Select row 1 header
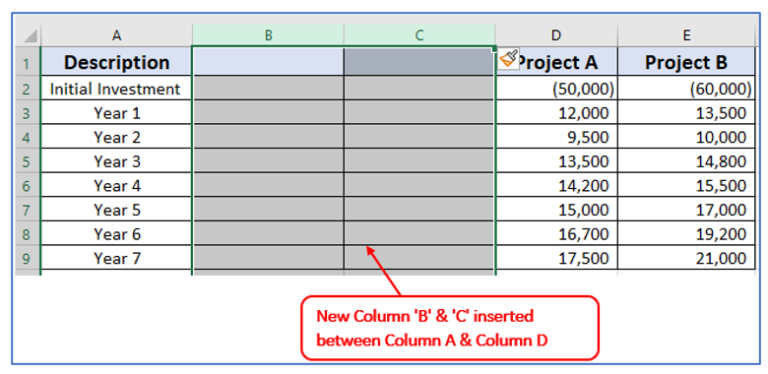The width and height of the screenshot is (768, 374). (x=27, y=63)
